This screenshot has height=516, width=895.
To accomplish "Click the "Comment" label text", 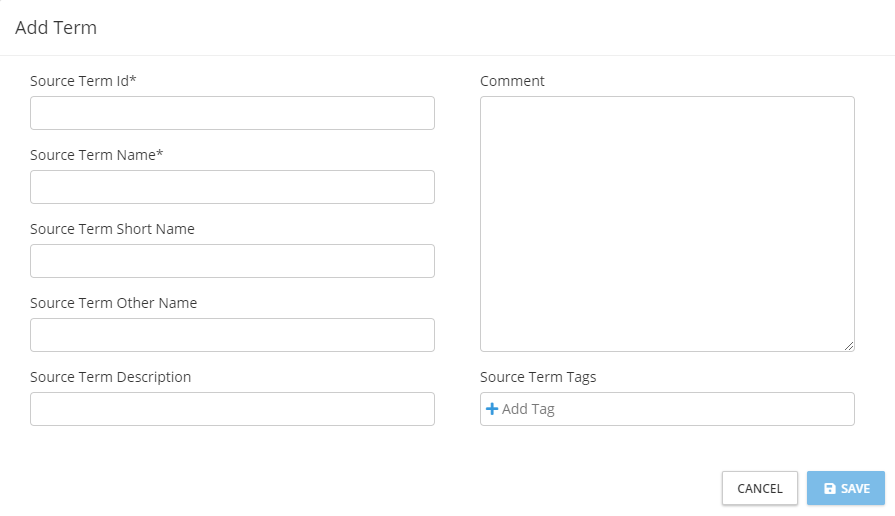I will (512, 81).
